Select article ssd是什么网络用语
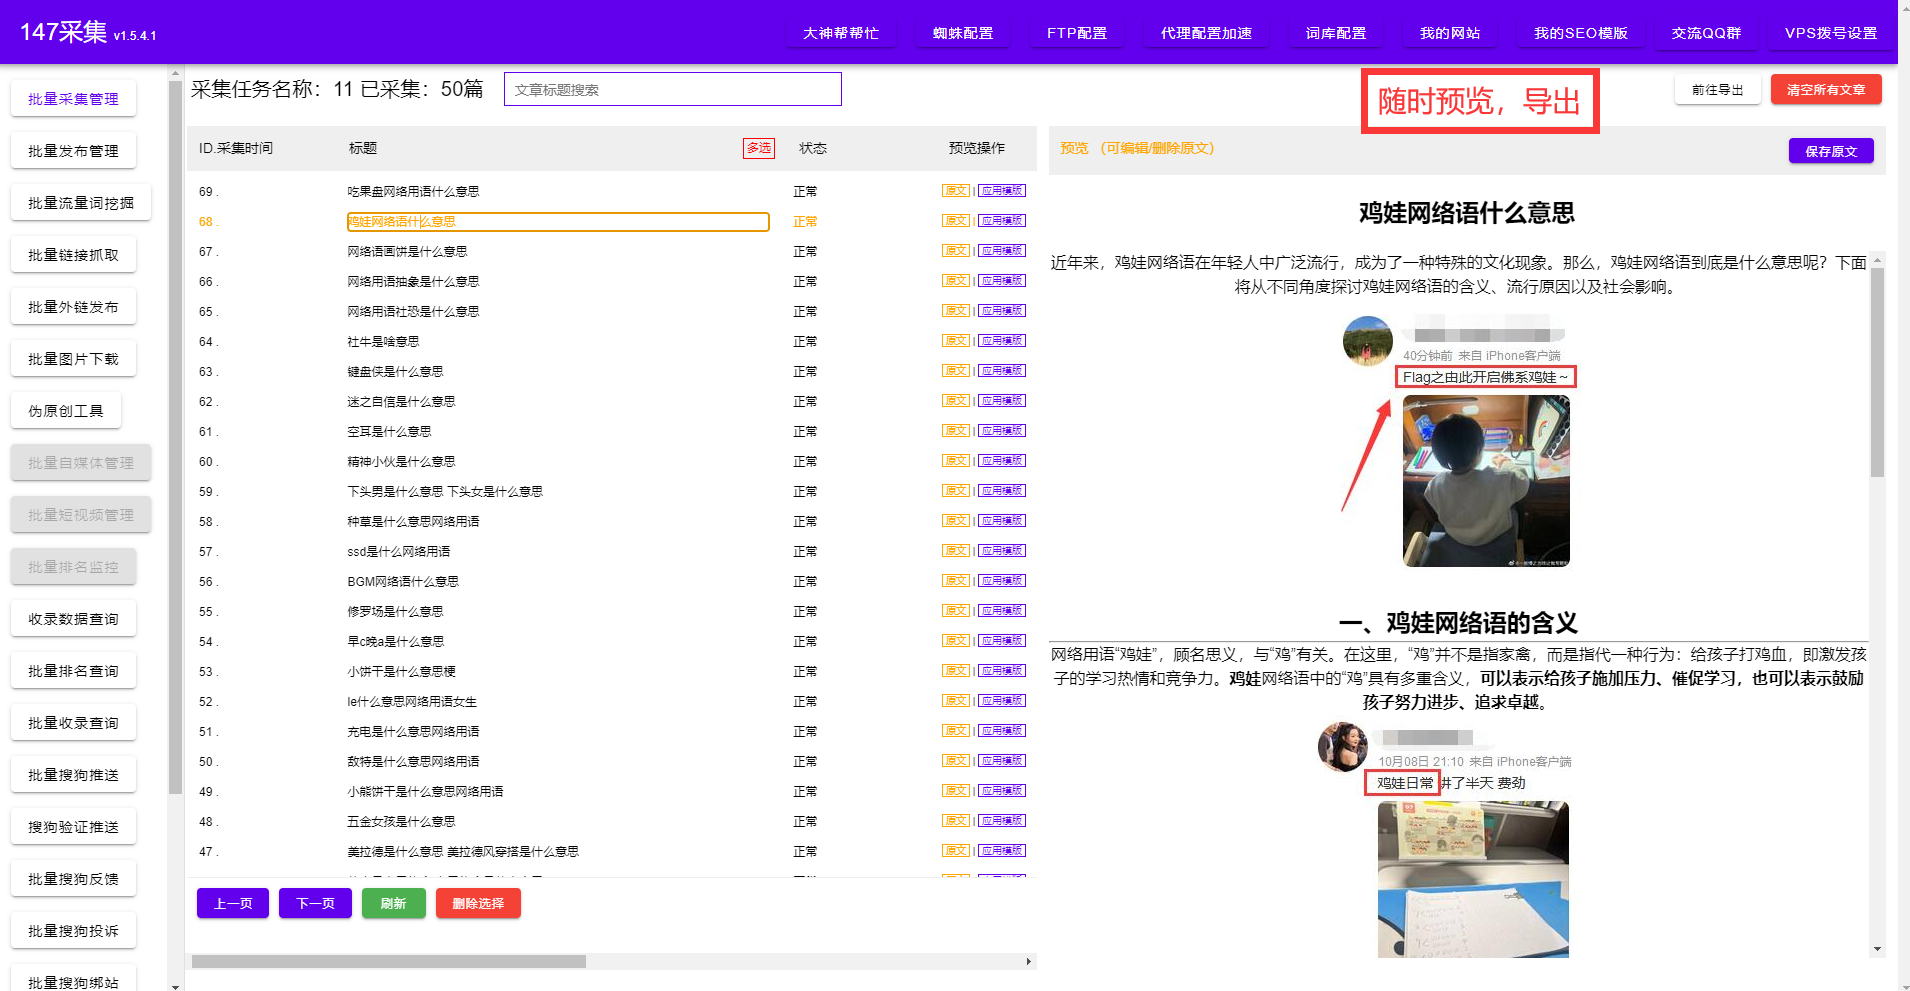1910x991 pixels. point(399,551)
